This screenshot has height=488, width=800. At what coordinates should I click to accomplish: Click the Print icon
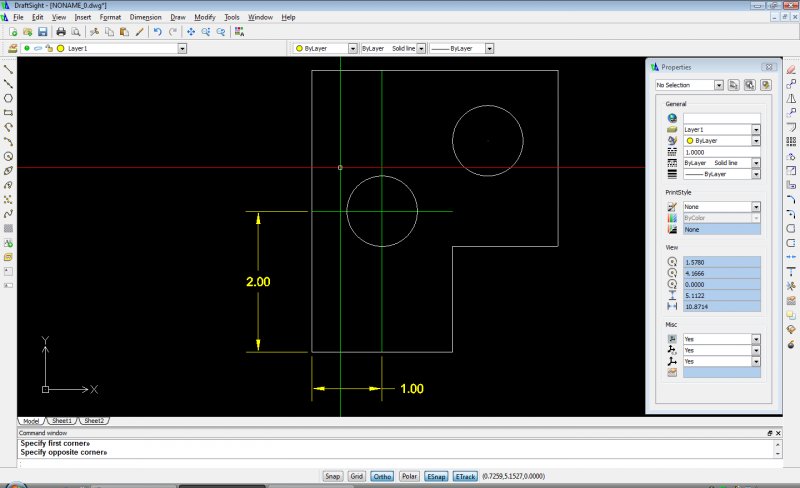click(x=61, y=32)
